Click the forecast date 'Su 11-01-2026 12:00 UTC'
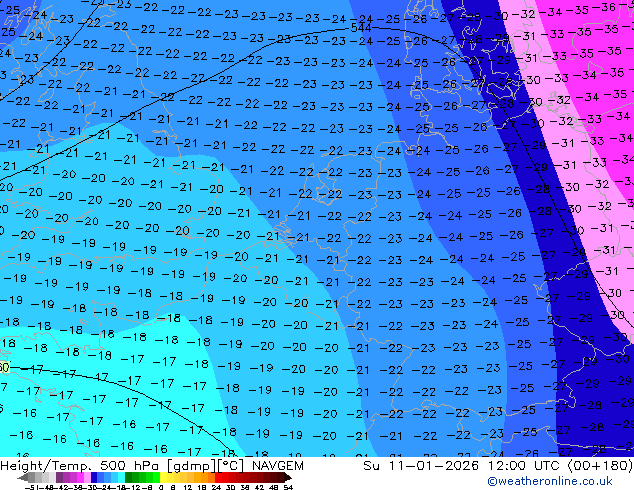Screen dimensions: 634x490 (463, 466)
